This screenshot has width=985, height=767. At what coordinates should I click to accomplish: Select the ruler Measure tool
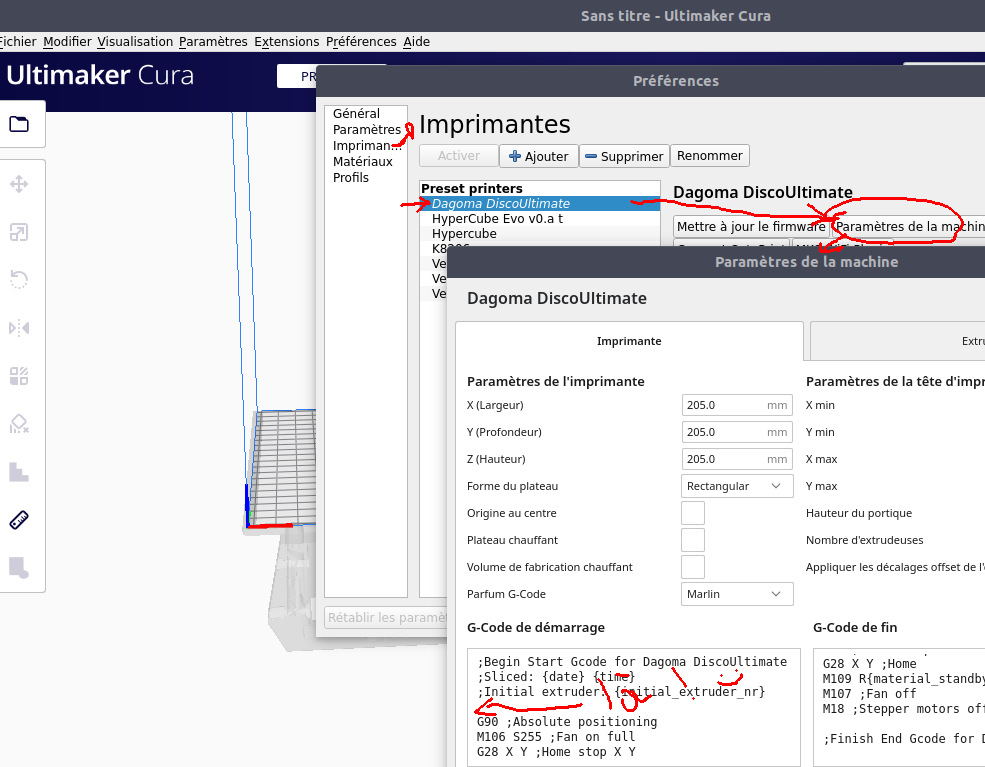19,520
